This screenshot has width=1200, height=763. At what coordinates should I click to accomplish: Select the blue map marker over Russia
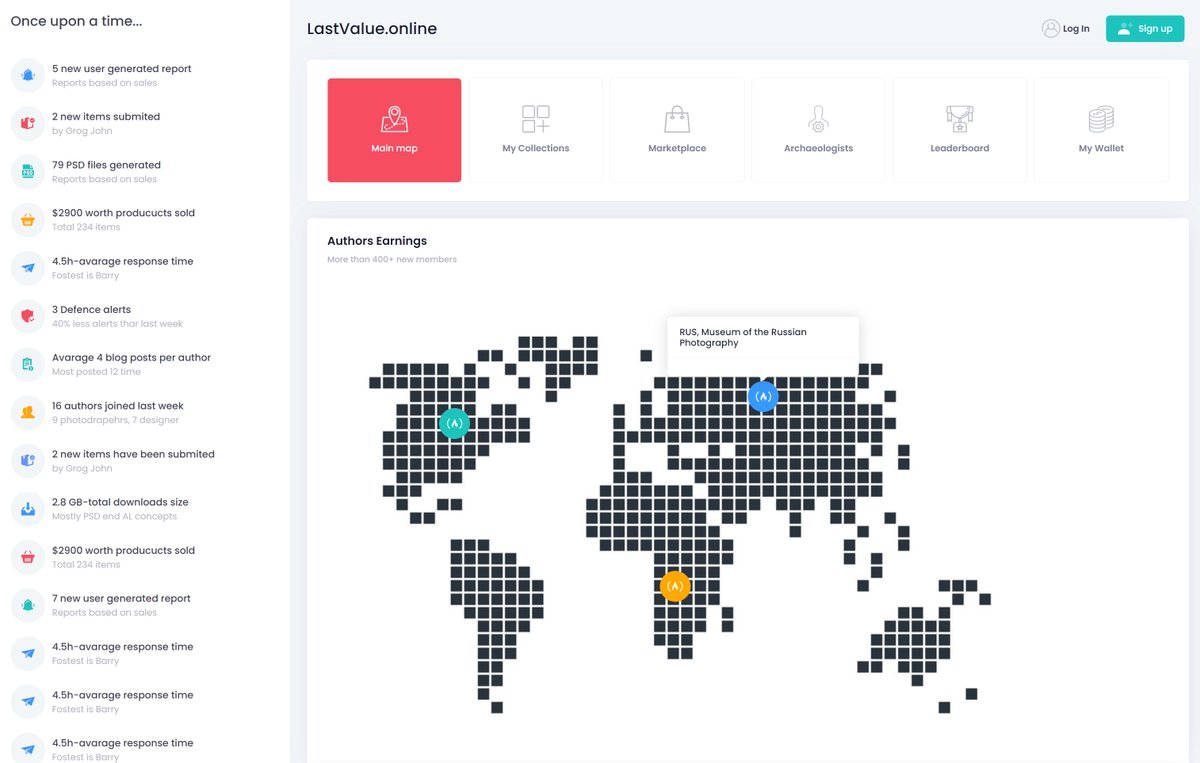click(x=763, y=396)
